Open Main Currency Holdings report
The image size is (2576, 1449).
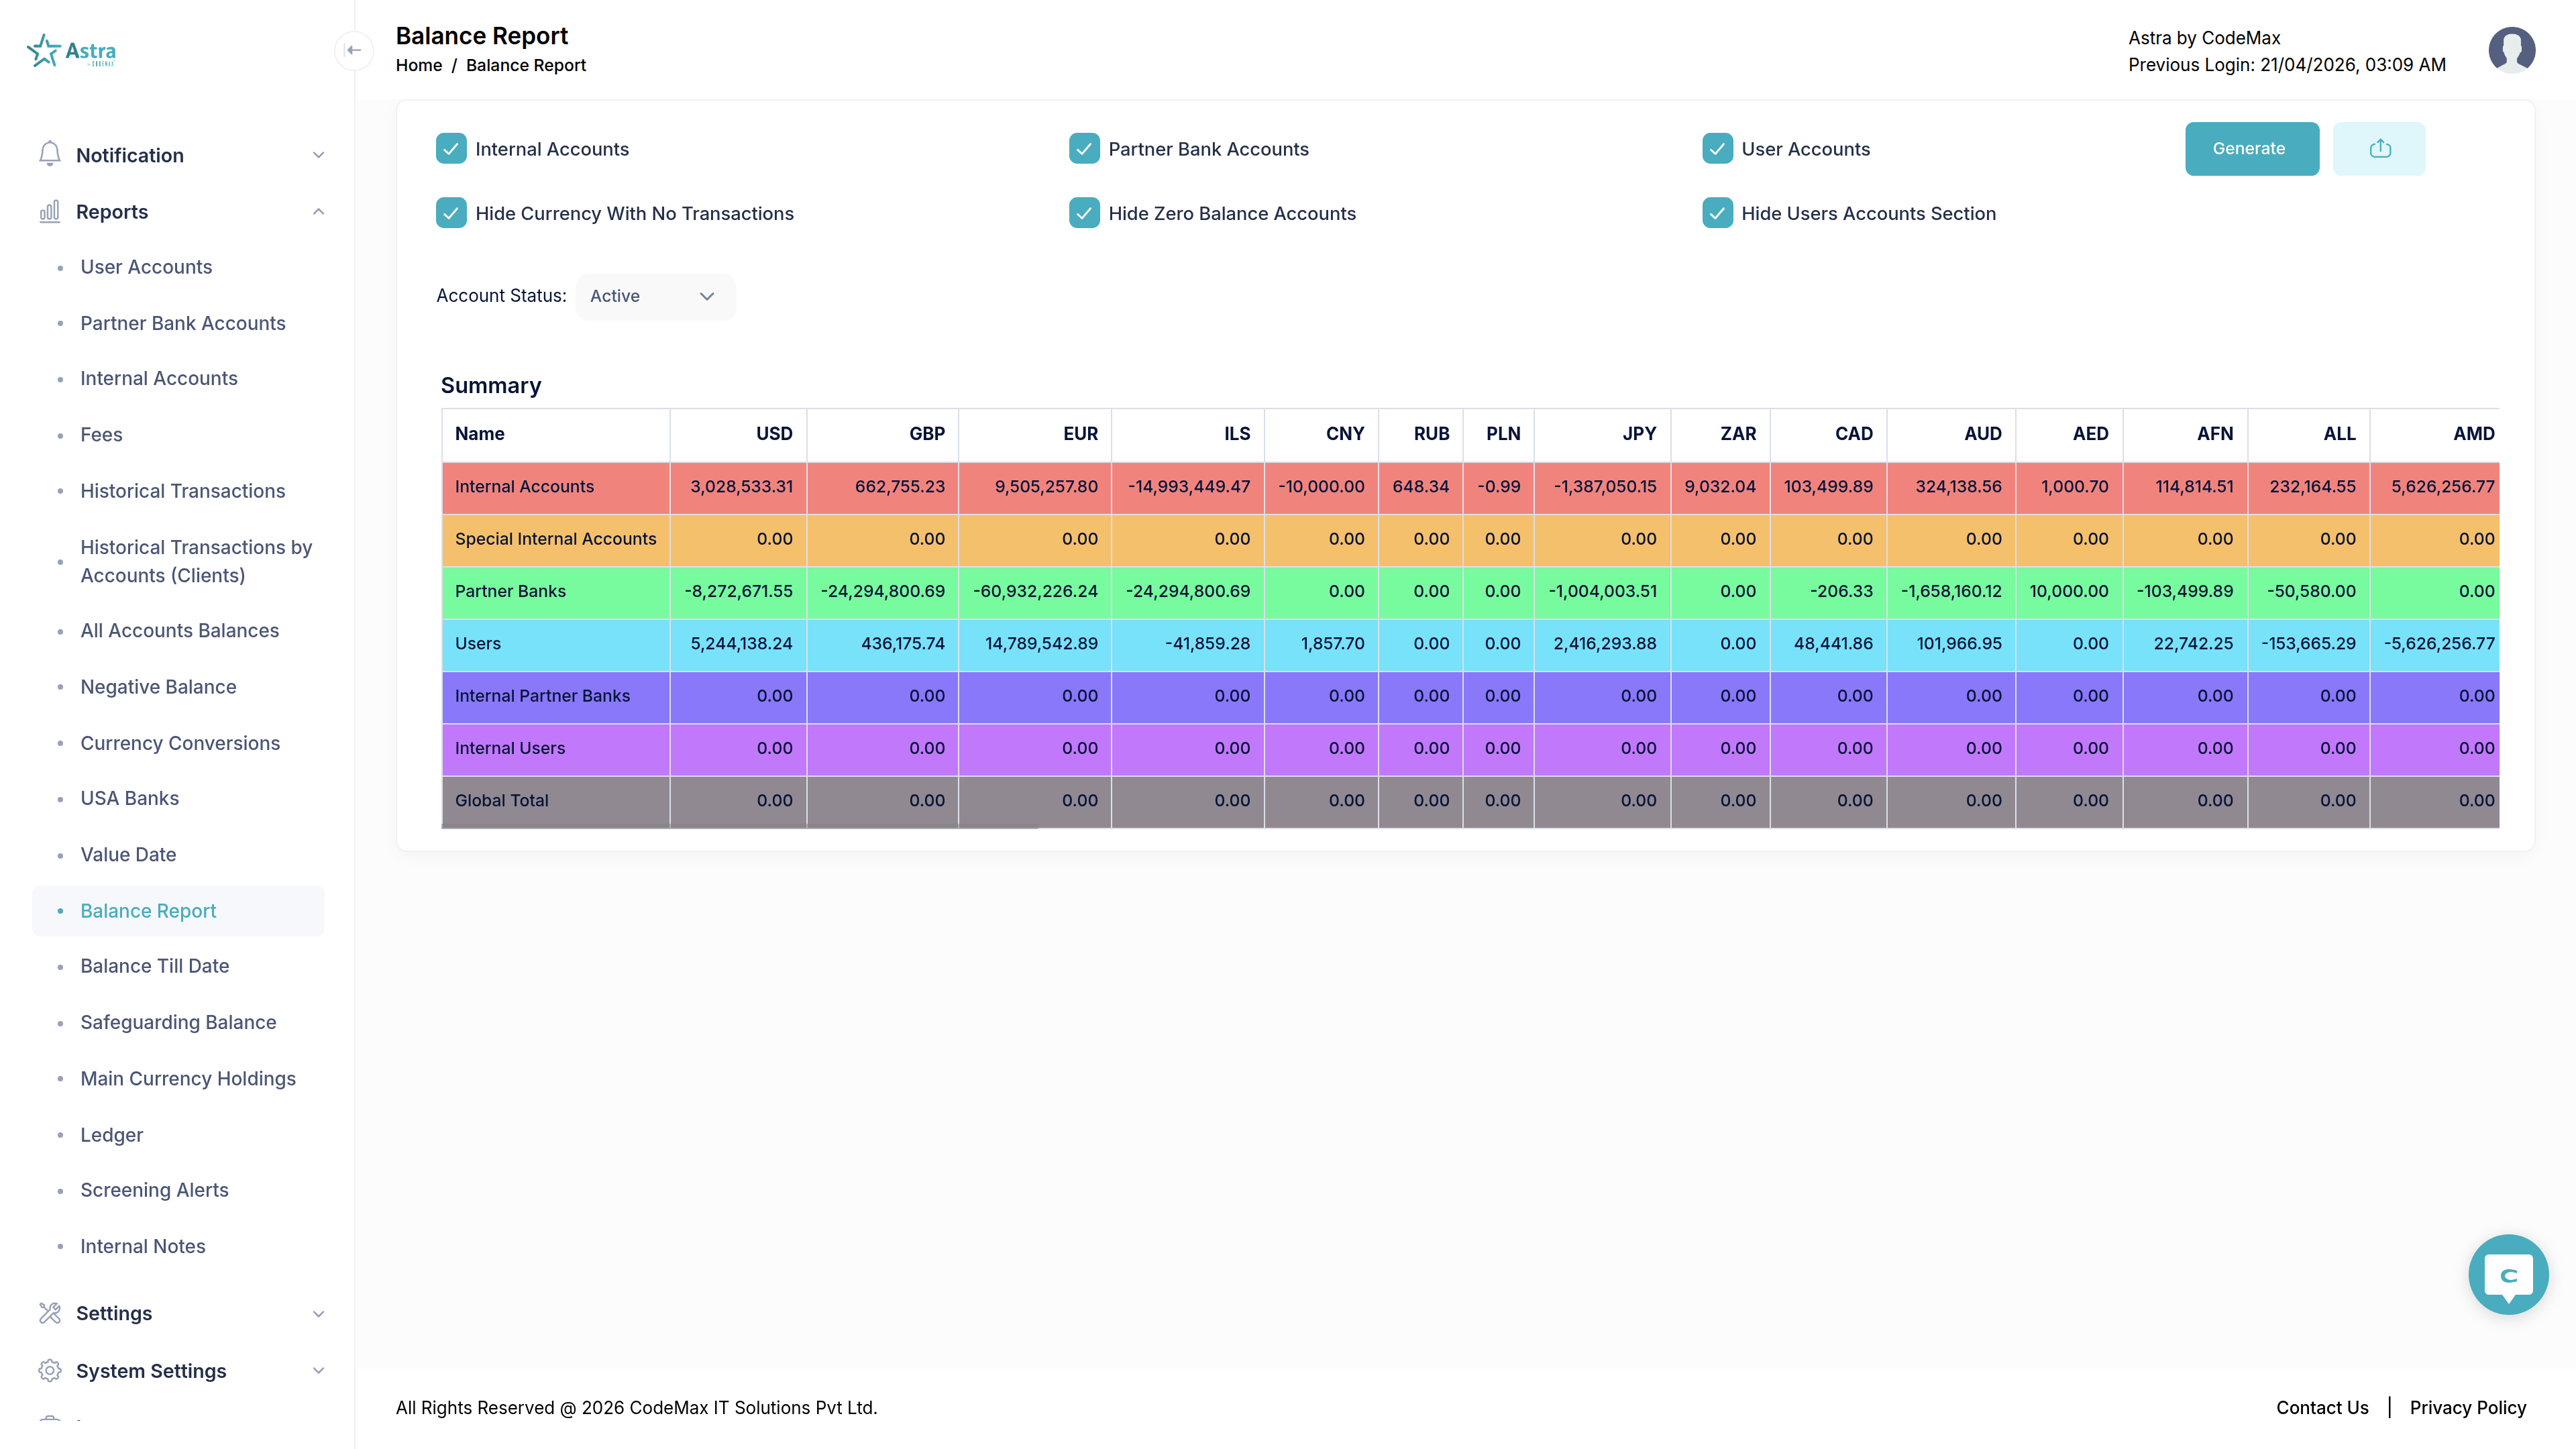tap(188, 1079)
